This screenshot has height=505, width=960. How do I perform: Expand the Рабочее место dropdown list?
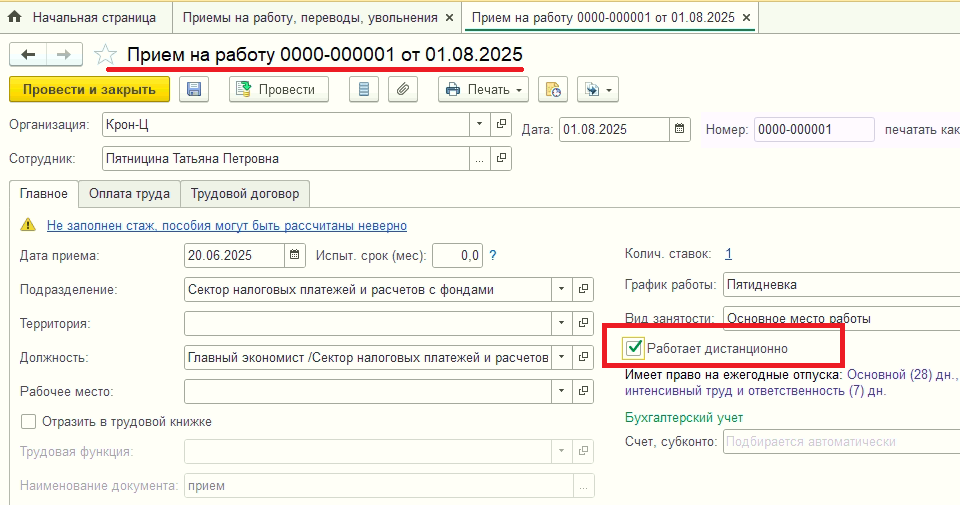pos(561,391)
